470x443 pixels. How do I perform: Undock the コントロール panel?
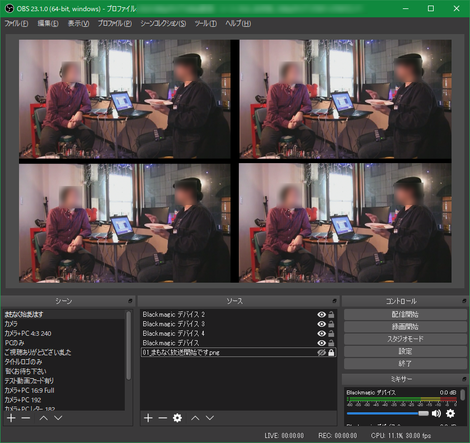pos(464,301)
